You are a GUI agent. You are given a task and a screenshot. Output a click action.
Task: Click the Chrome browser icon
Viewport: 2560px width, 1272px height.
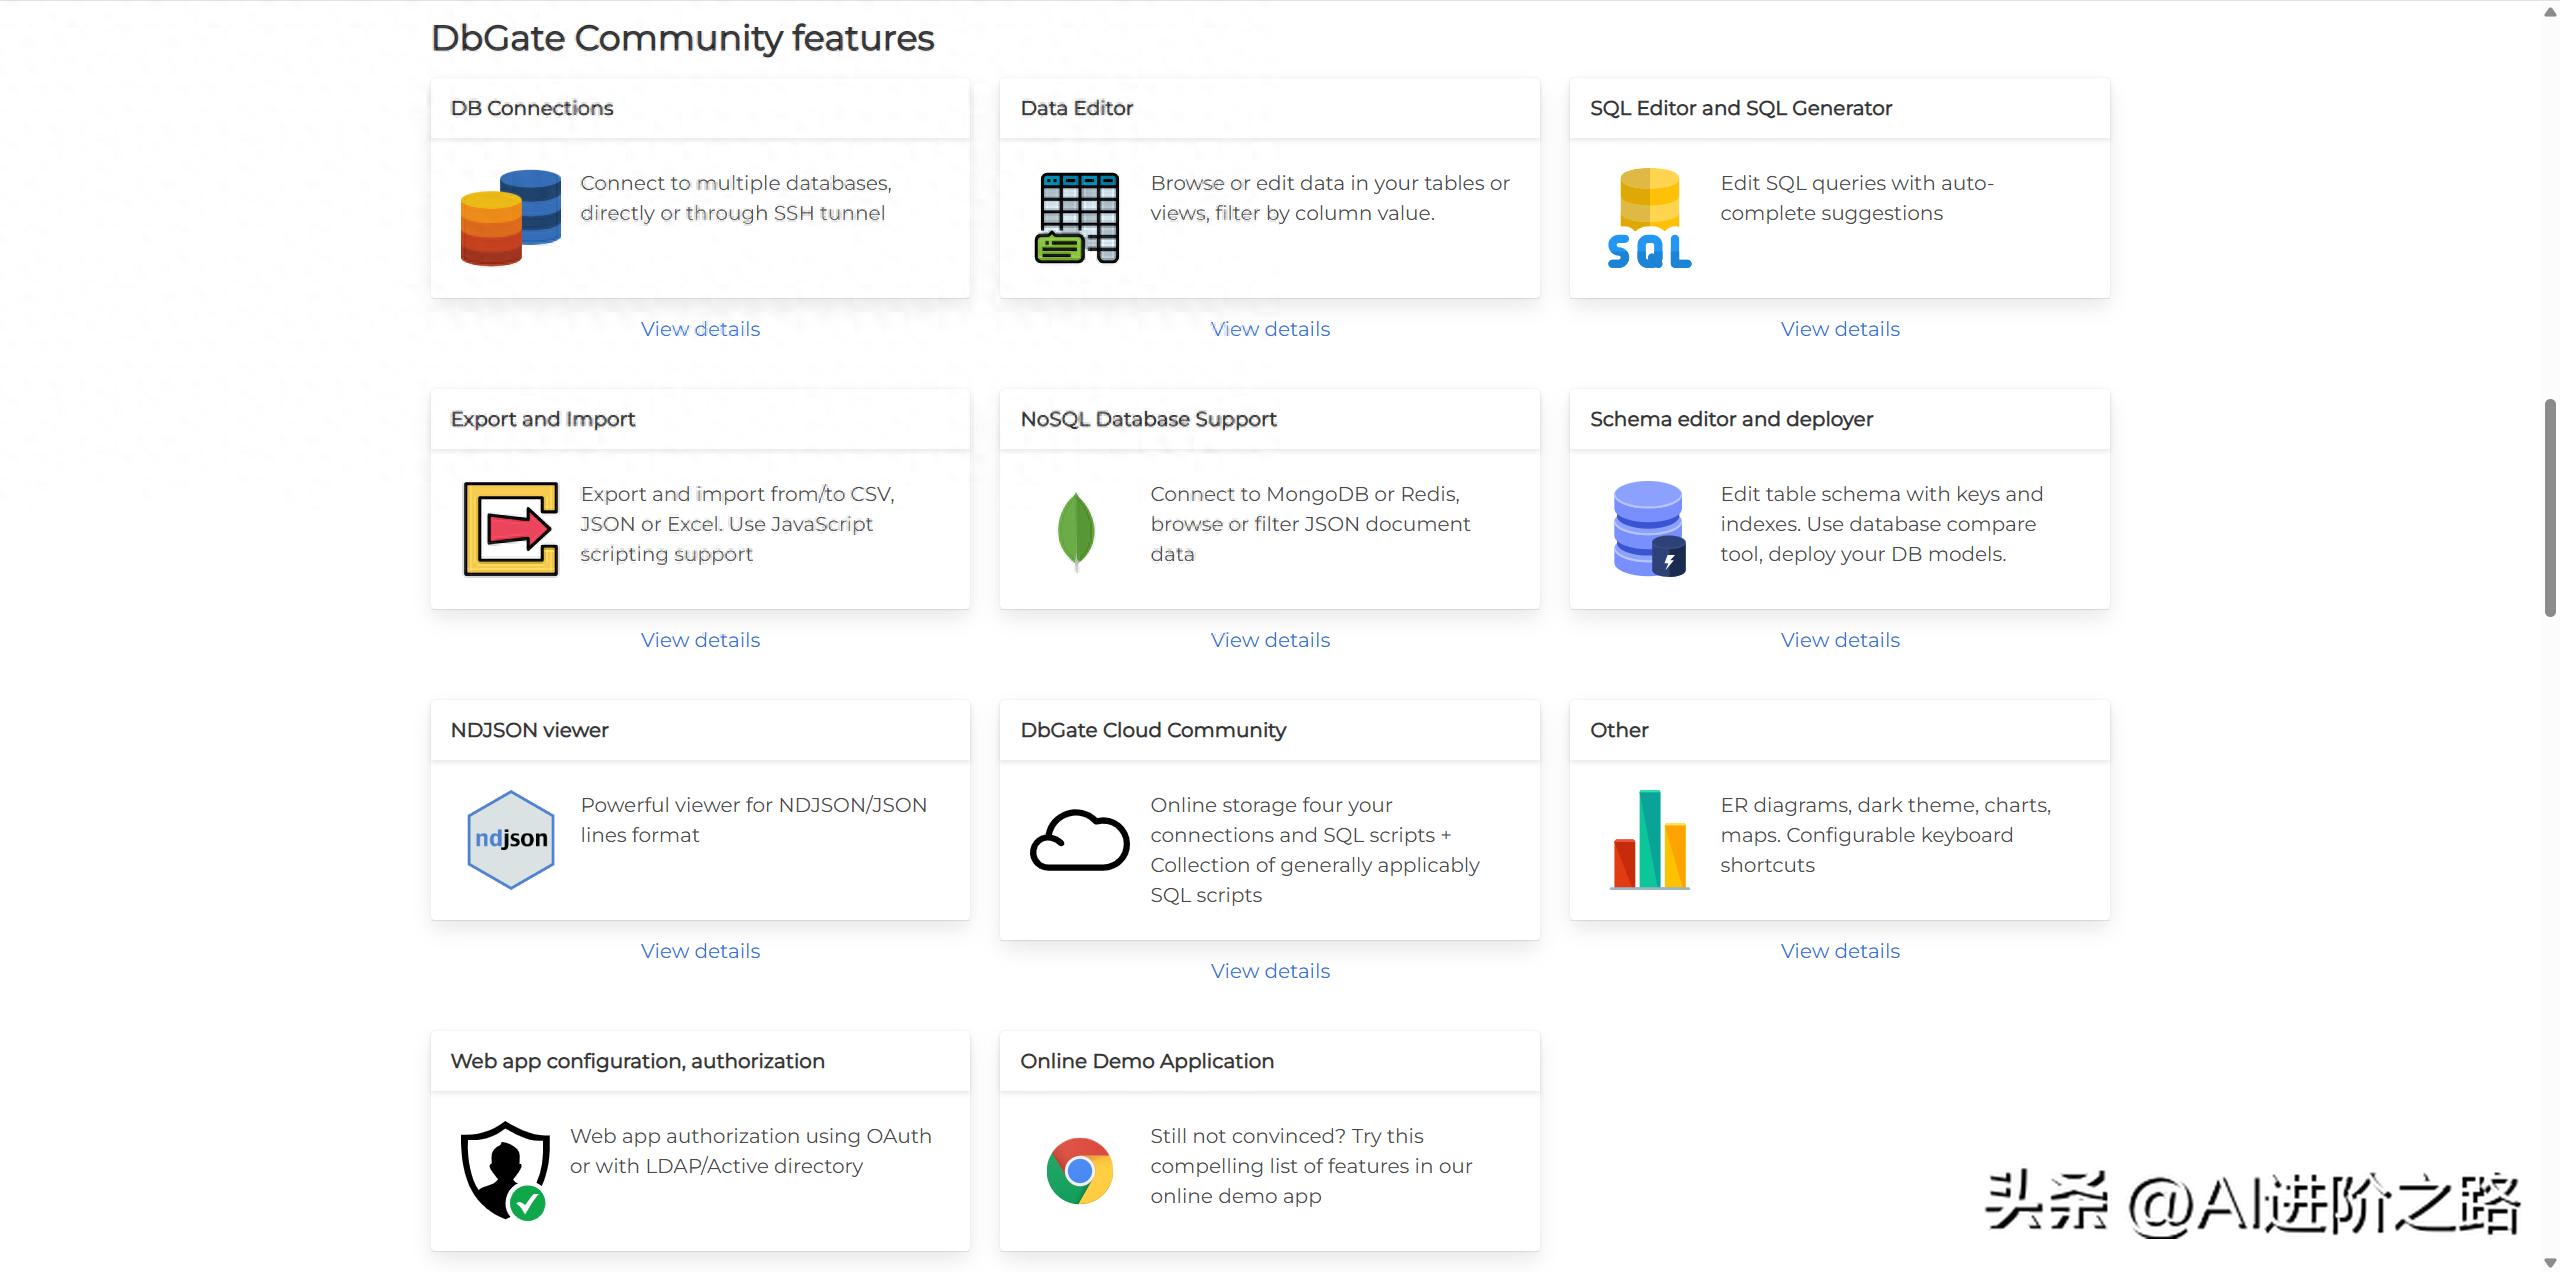tap(1080, 1171)
